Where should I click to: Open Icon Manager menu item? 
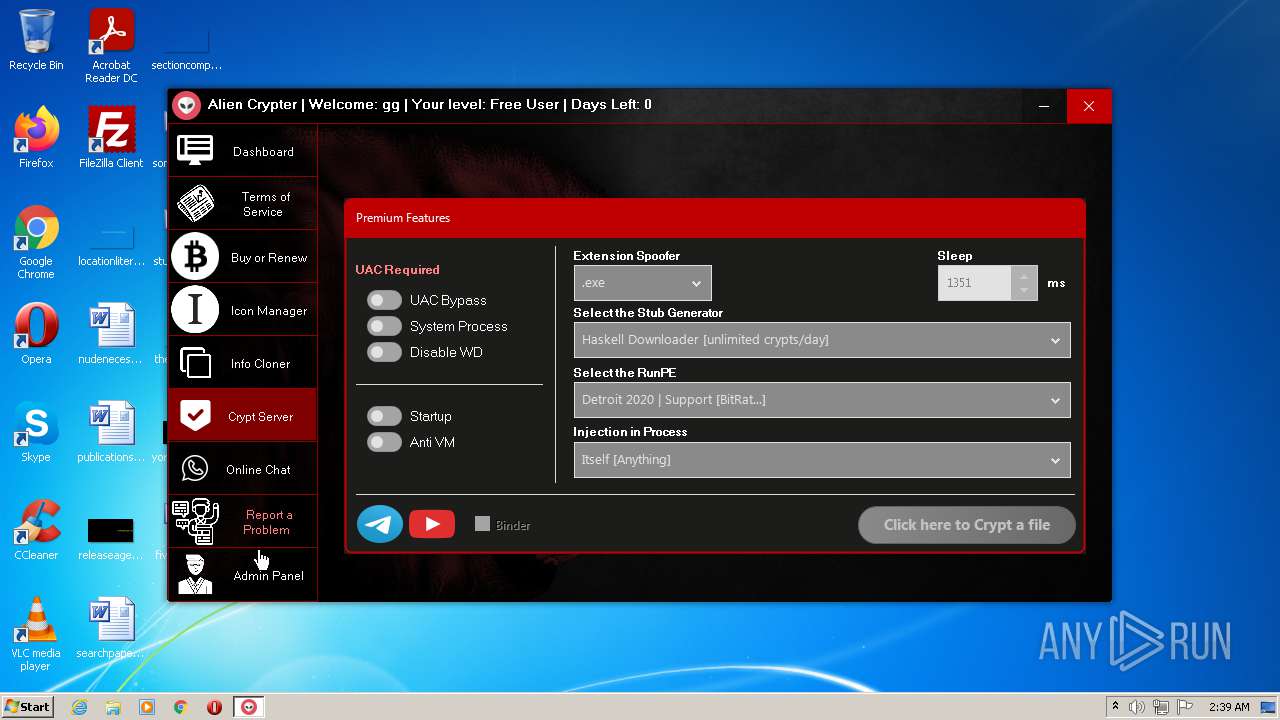point(243,310)
